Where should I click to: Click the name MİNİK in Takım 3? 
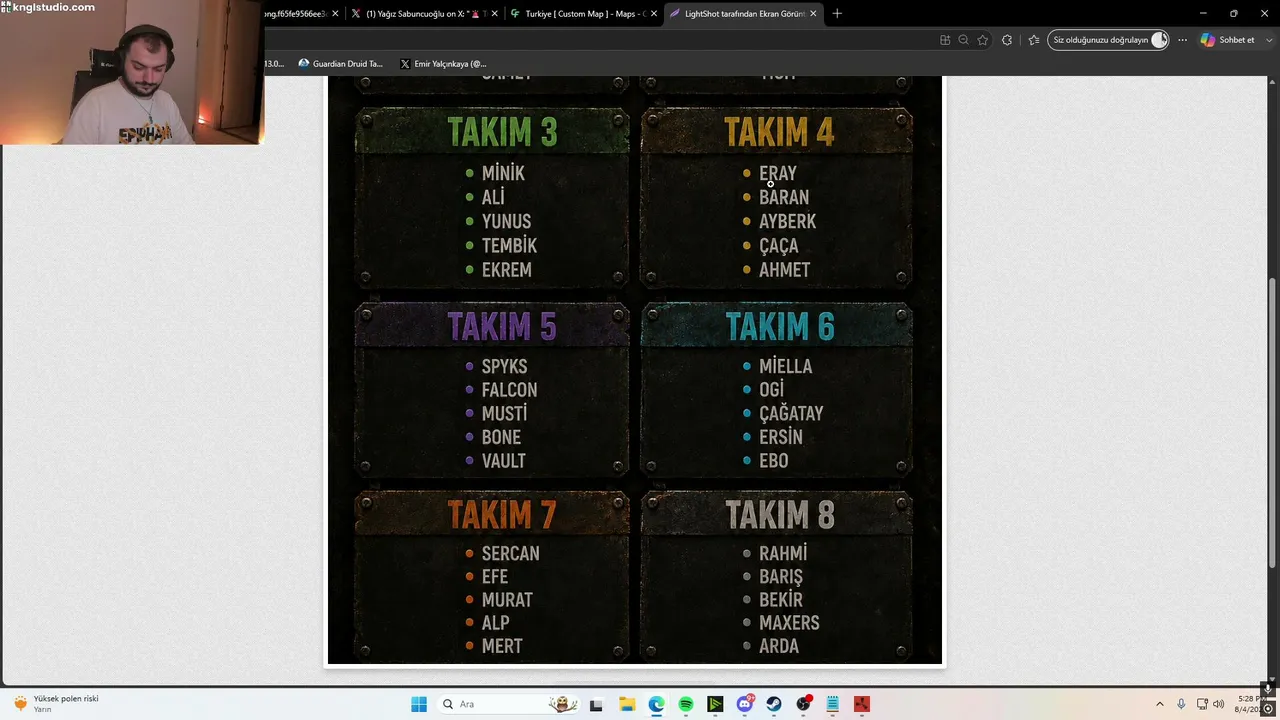(503, 173)
